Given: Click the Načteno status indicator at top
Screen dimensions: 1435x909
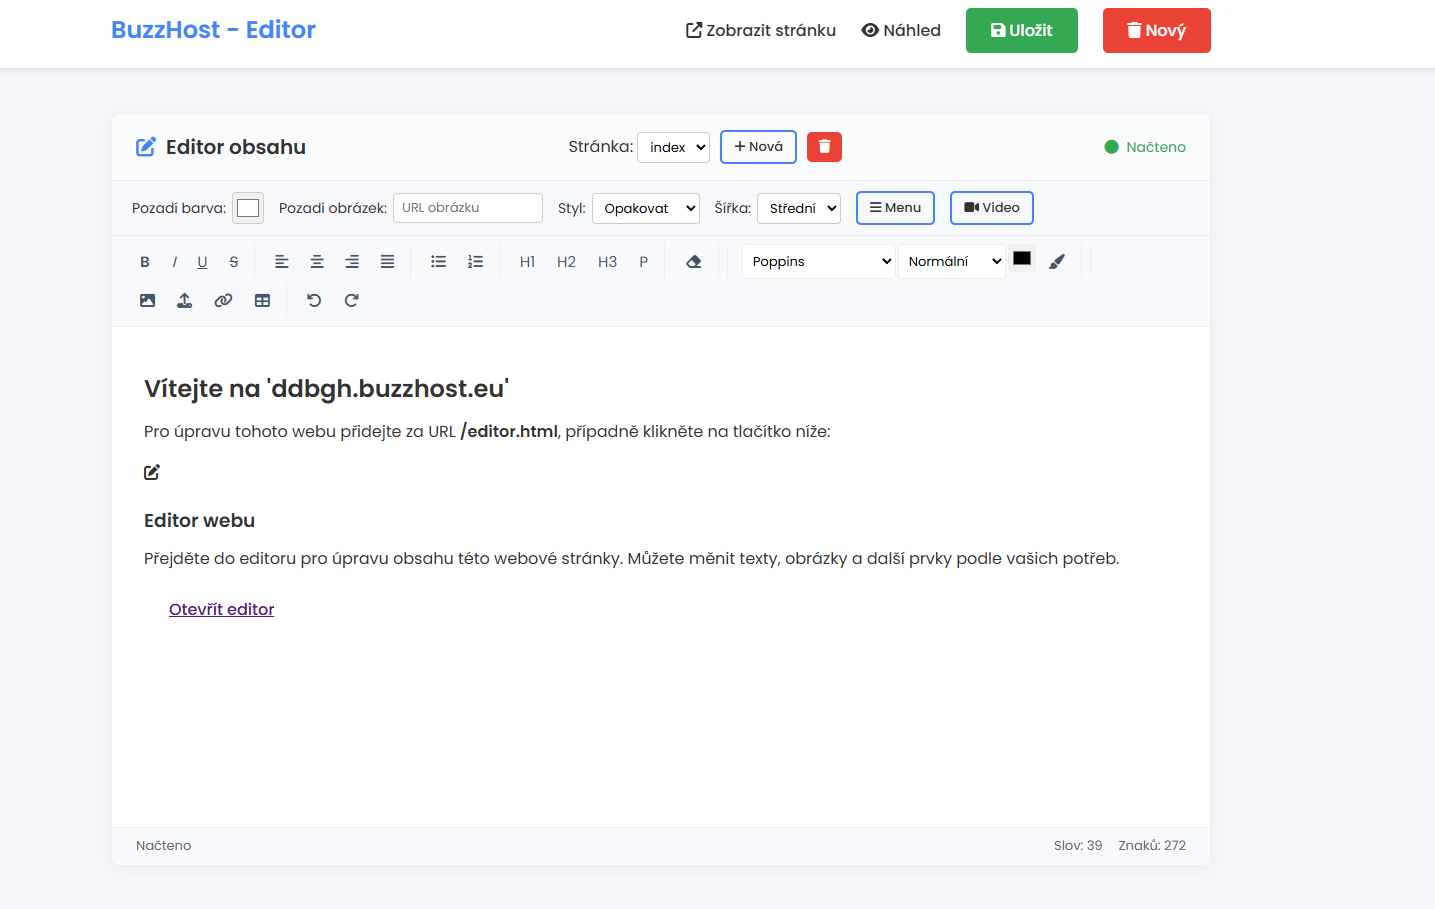Looking at the screenshot, I should [x=1145, y=147].
